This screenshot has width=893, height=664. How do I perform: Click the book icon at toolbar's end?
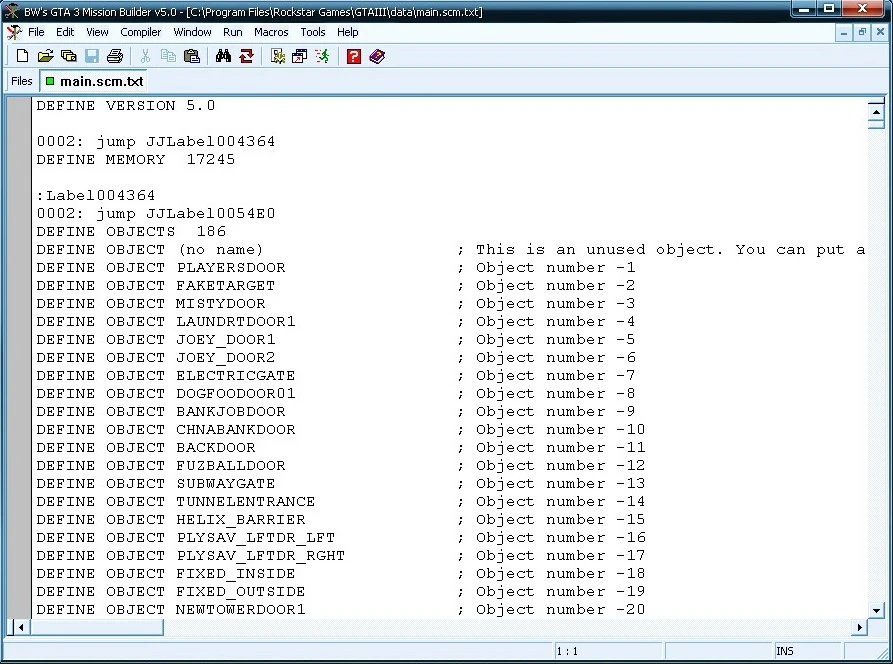[379, 56]
